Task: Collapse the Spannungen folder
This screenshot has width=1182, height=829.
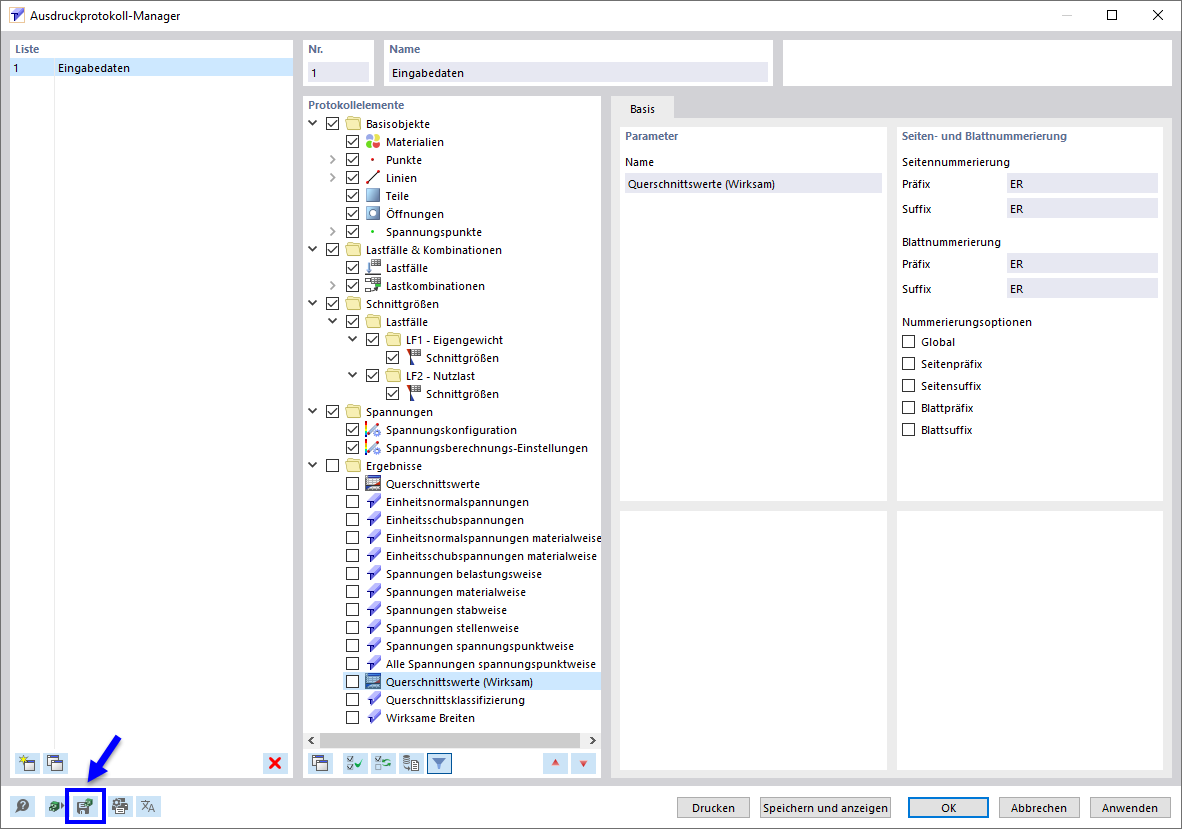Action: [313, 411]
